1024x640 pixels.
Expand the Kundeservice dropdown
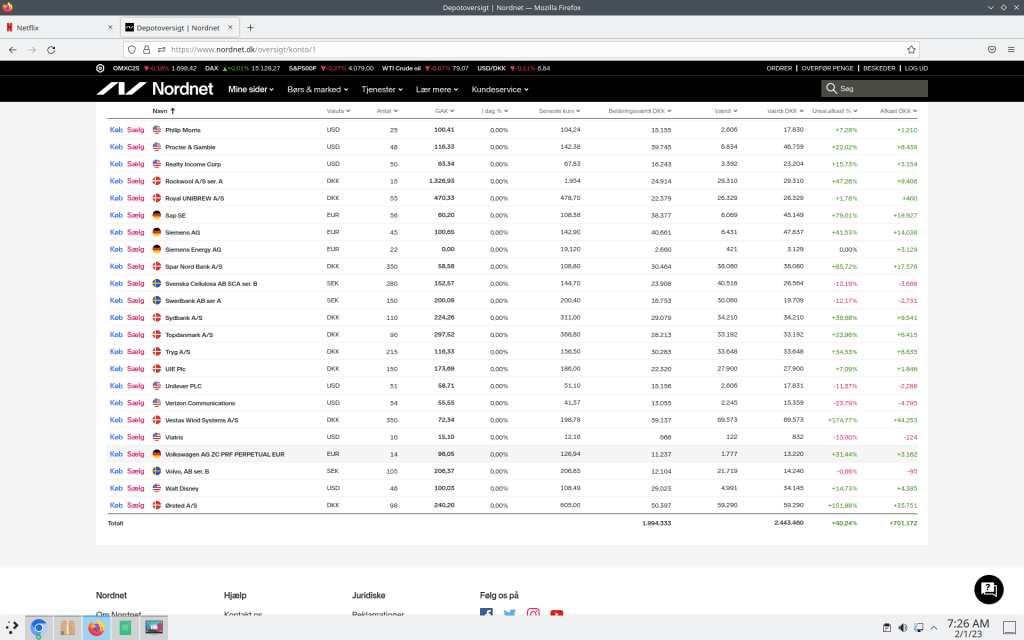[x=503, y=89]
